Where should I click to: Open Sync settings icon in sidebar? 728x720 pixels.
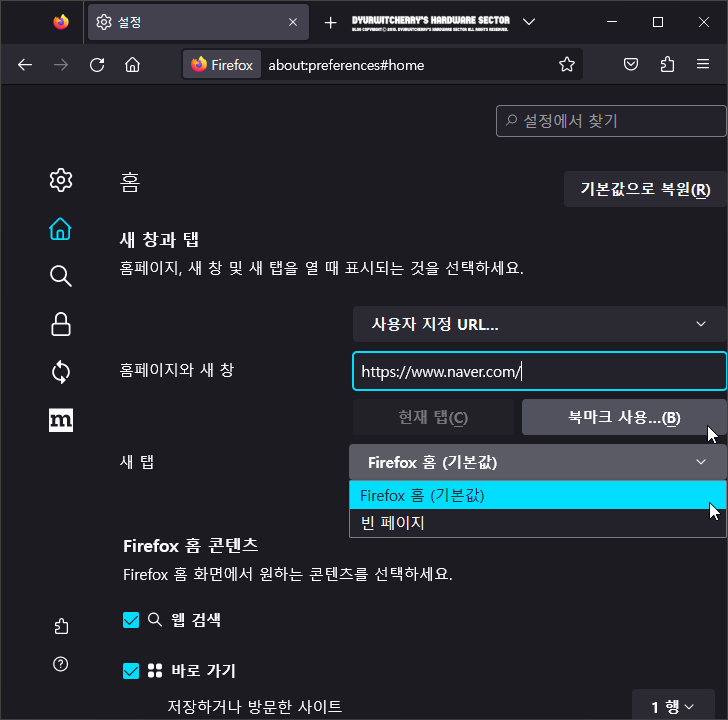pyautogui.click(x=61, y=372)
